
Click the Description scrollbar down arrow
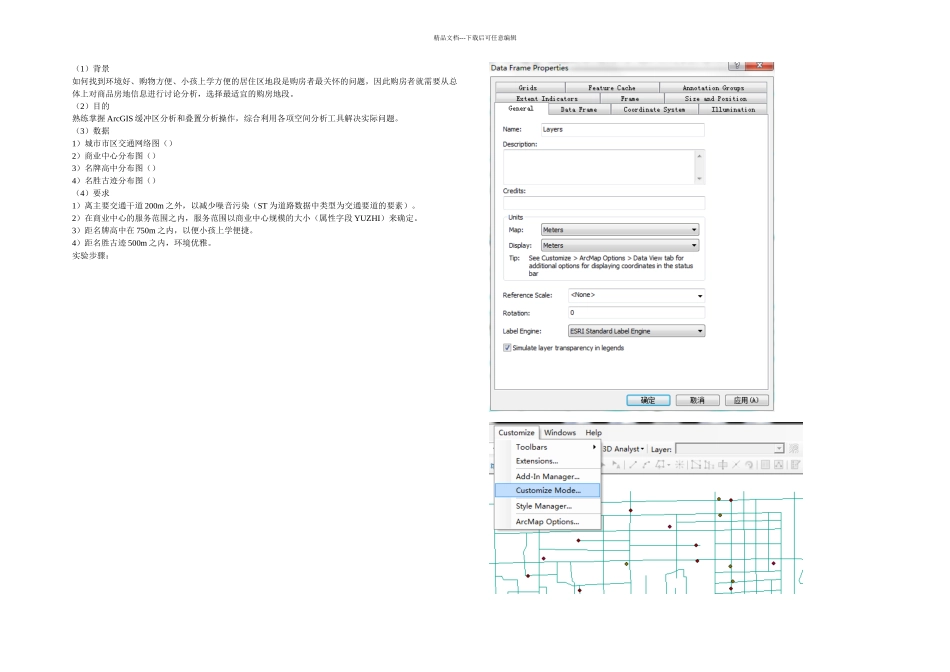700,179
